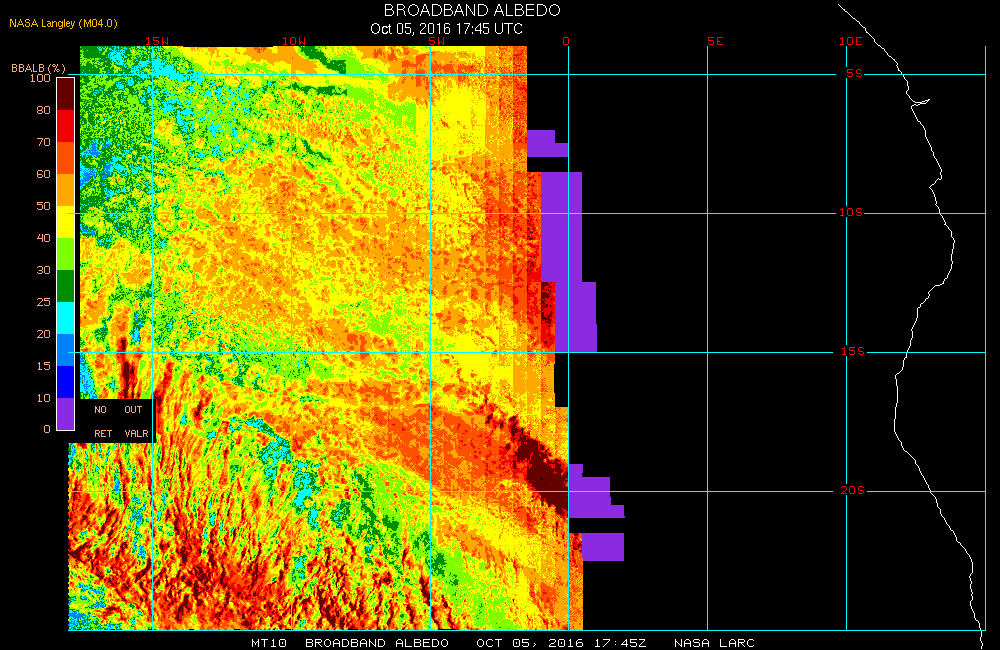Click the '10E' longitude label
The image size is (1000, 650).
pyautogui.click(x=851, y=41)
